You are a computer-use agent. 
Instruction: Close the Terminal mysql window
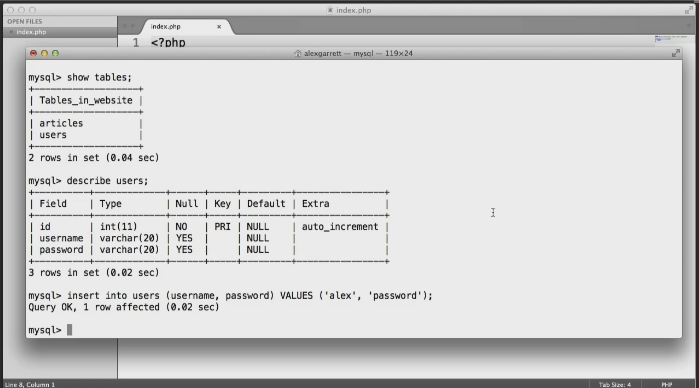[33, 53]
